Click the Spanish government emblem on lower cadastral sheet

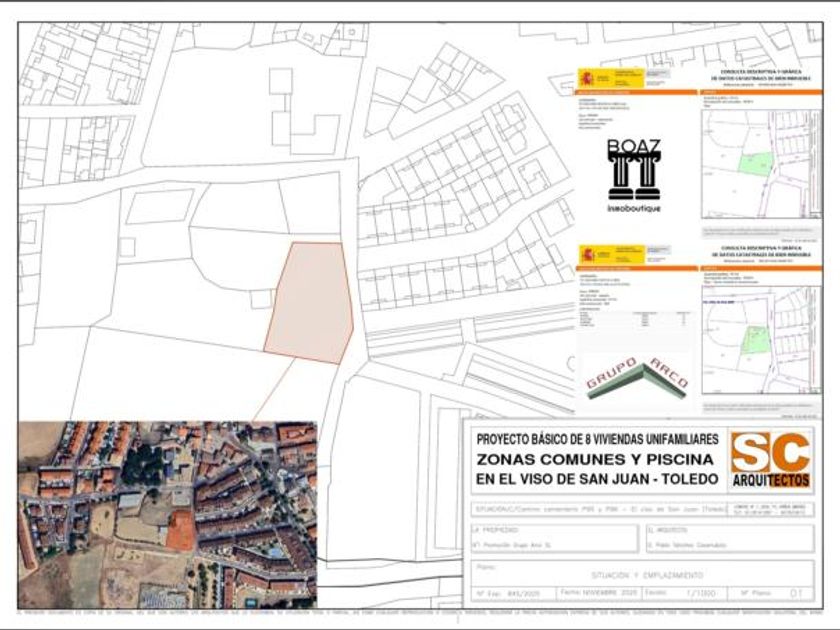[x=588, y=254]
